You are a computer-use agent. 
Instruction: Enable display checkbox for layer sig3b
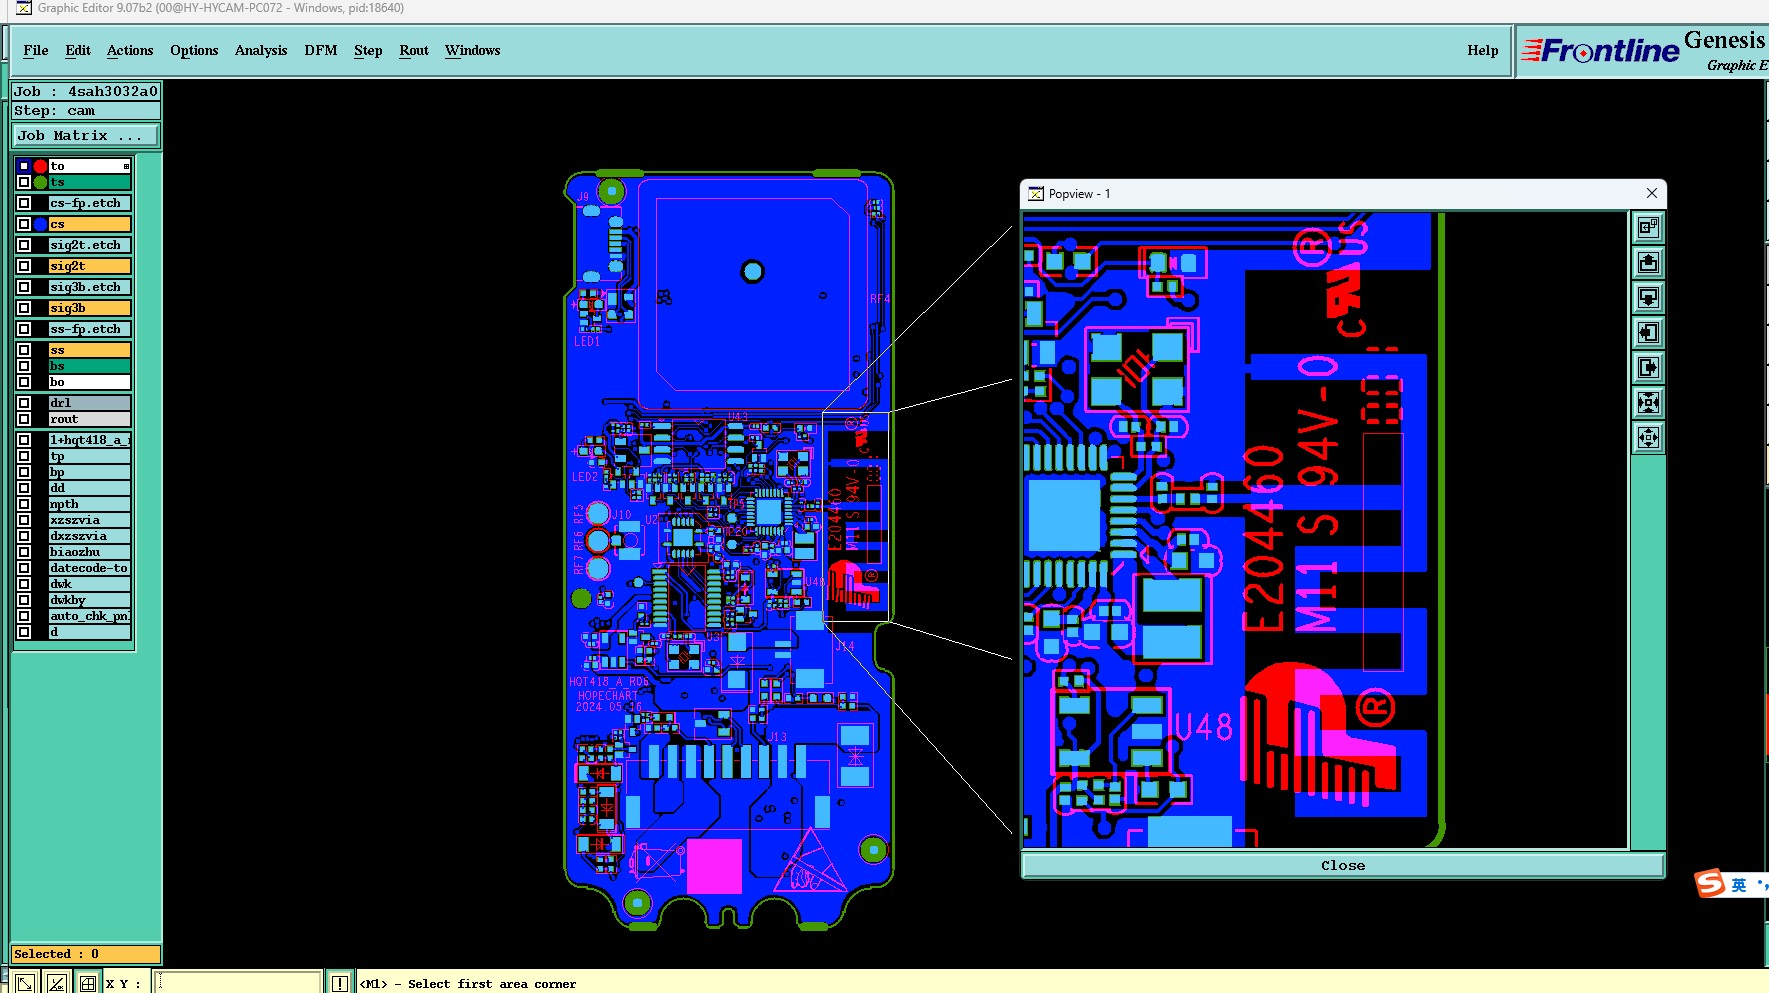point(24,308)
